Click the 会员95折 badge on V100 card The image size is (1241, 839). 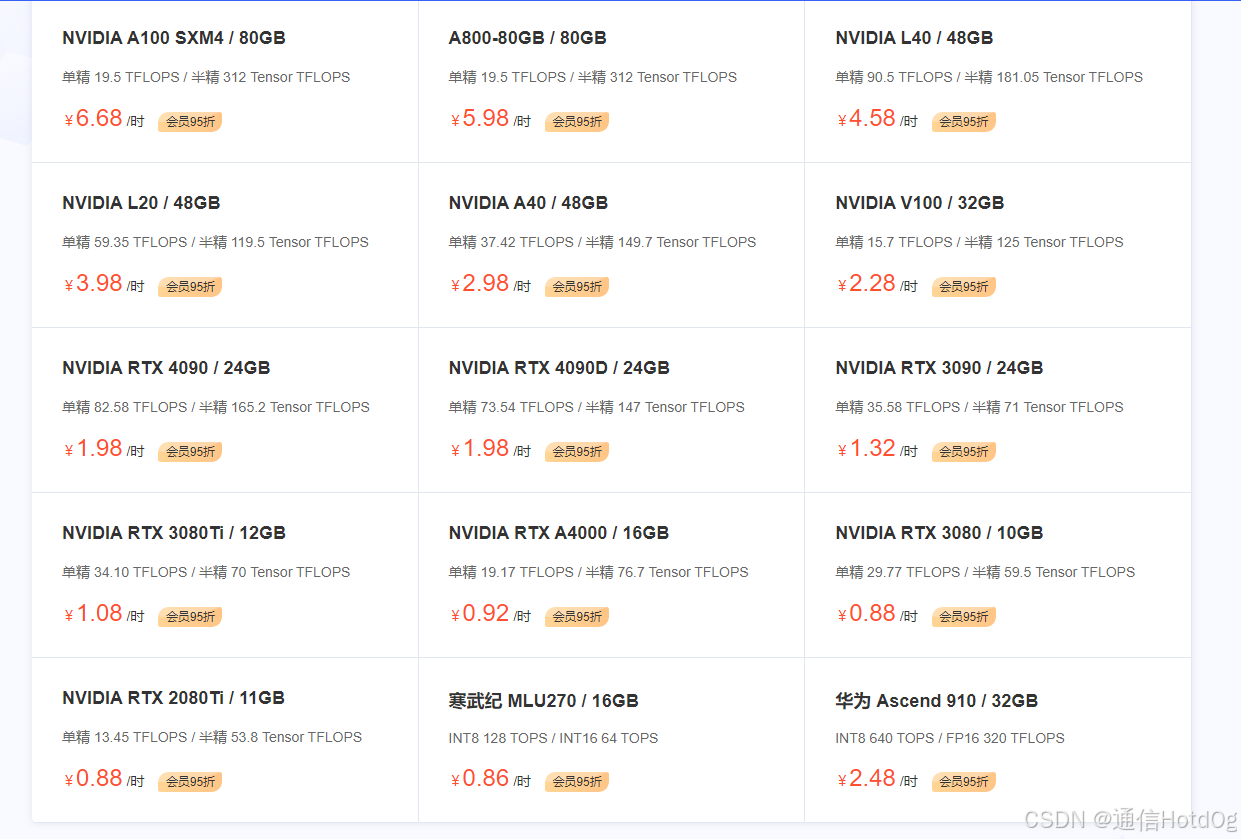tap(964, 287)
